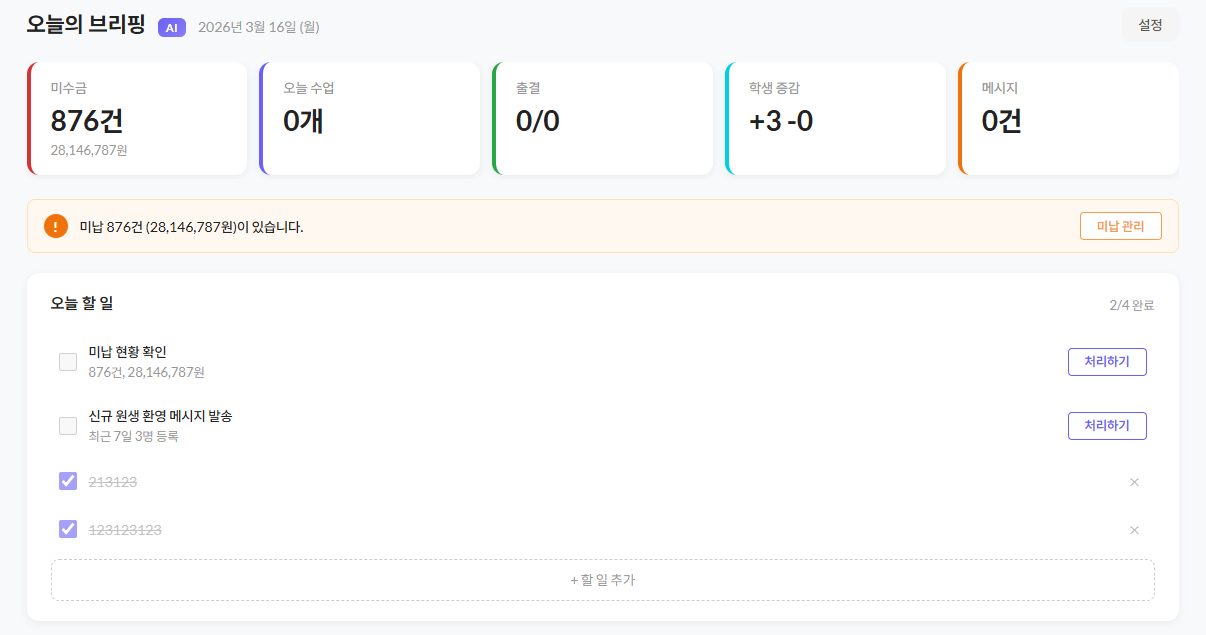Viewport: 1206px width, 635px height.
Task: Delete the 213123 to-do item
Action: [1134, 482]
